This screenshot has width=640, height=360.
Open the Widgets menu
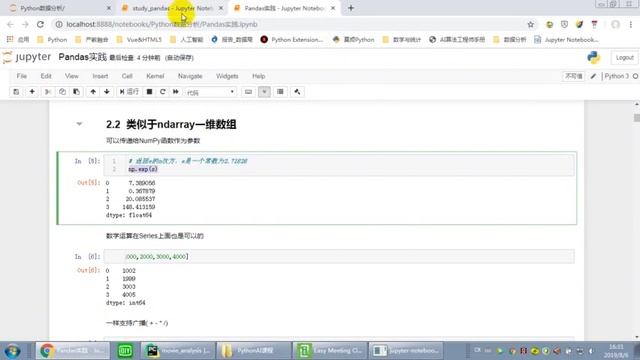(x=227, y=76)
